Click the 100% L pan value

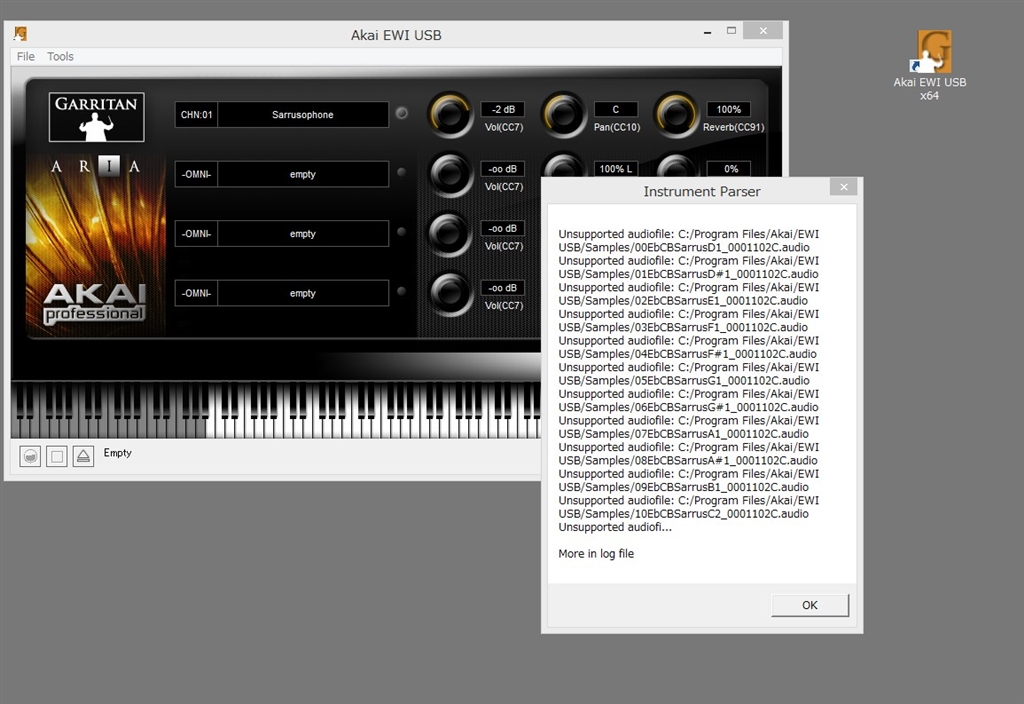(x=616, y=168)
